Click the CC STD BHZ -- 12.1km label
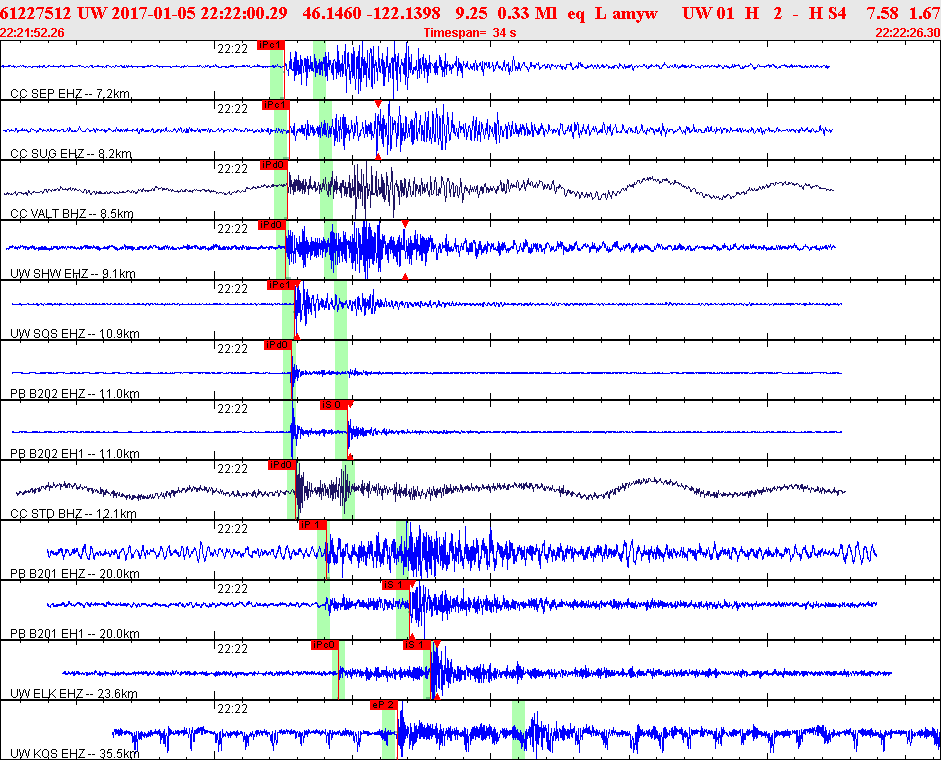Screen dimensions: 941x760 (74, 514)
